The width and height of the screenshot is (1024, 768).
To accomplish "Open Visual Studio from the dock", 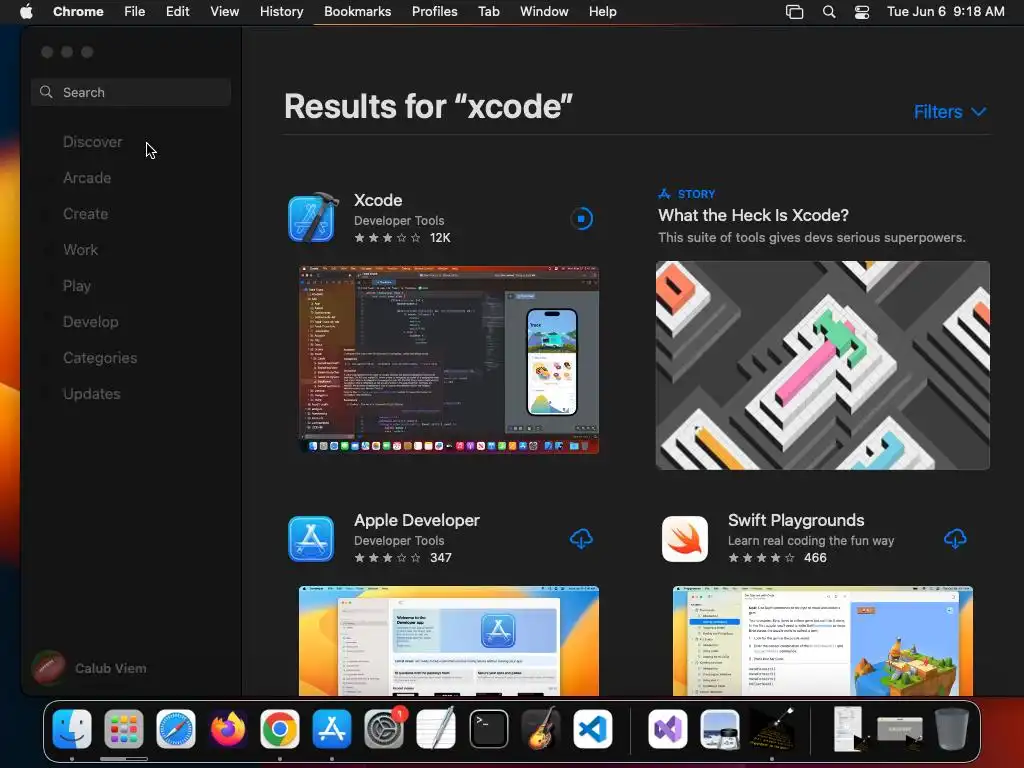I will (x=667, y=729).
